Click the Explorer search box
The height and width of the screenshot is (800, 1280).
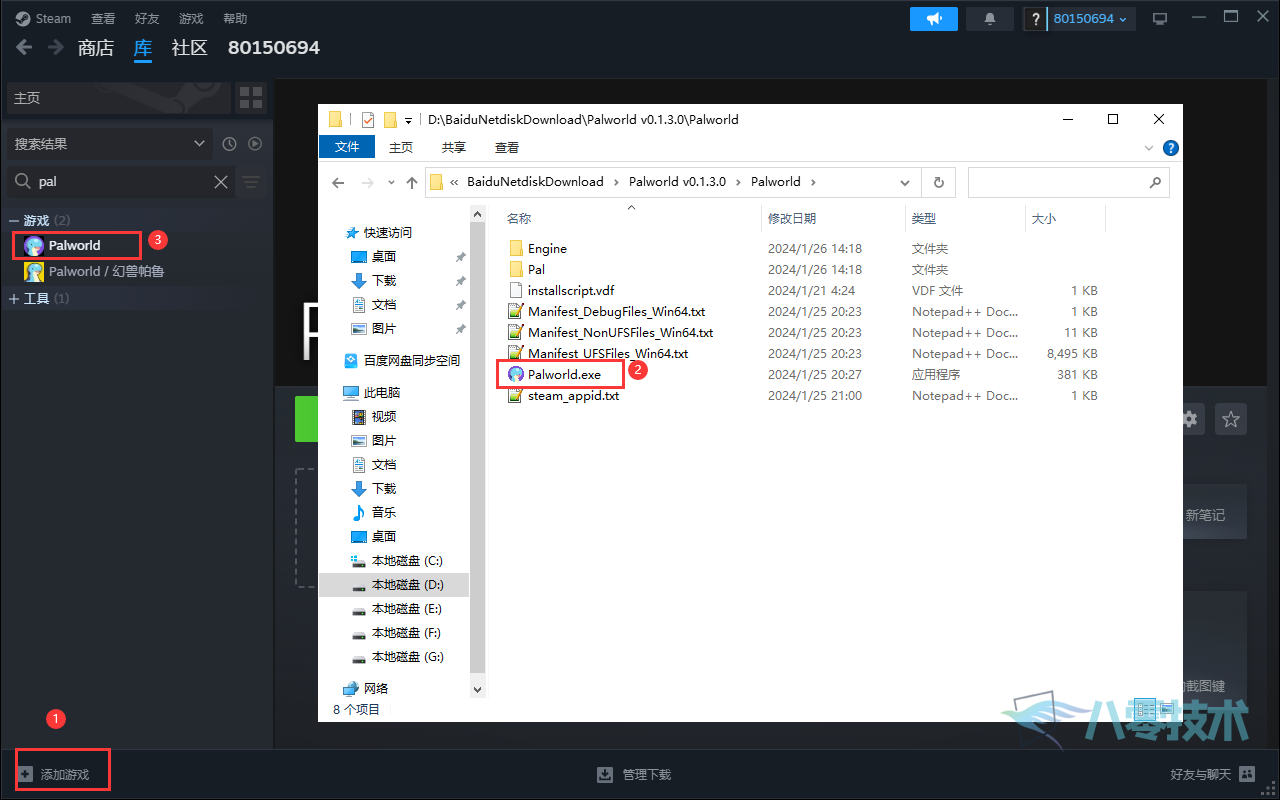pyautogui.click(x=1068, y=182)
